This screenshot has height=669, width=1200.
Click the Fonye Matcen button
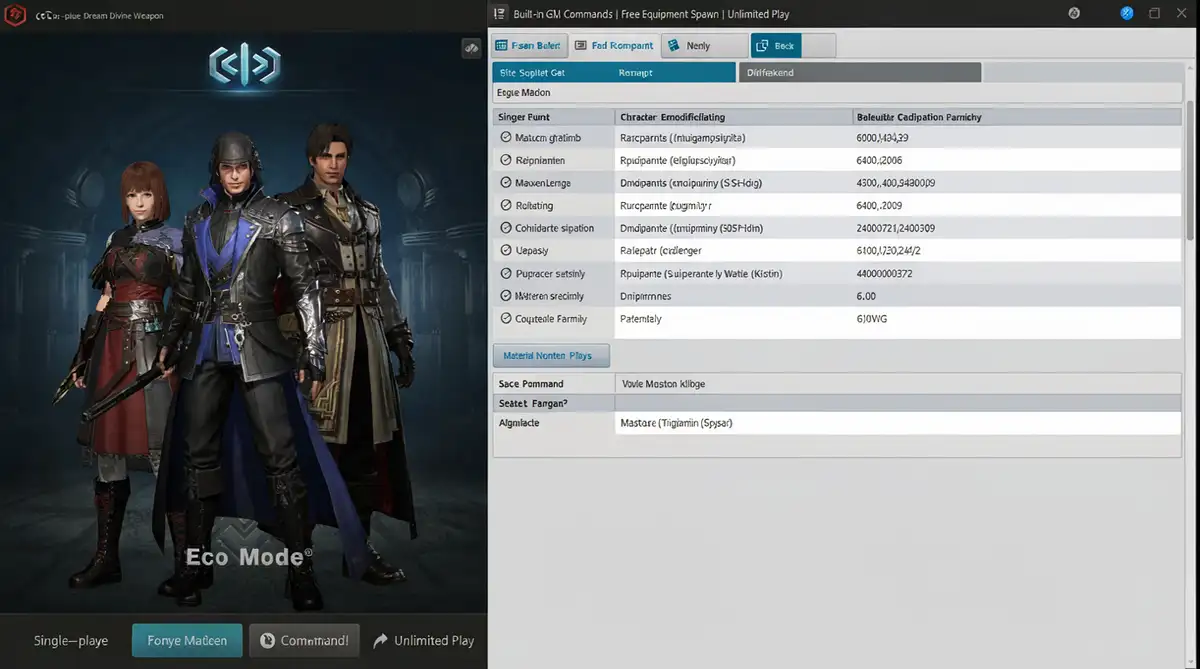(x=187, y=641)
